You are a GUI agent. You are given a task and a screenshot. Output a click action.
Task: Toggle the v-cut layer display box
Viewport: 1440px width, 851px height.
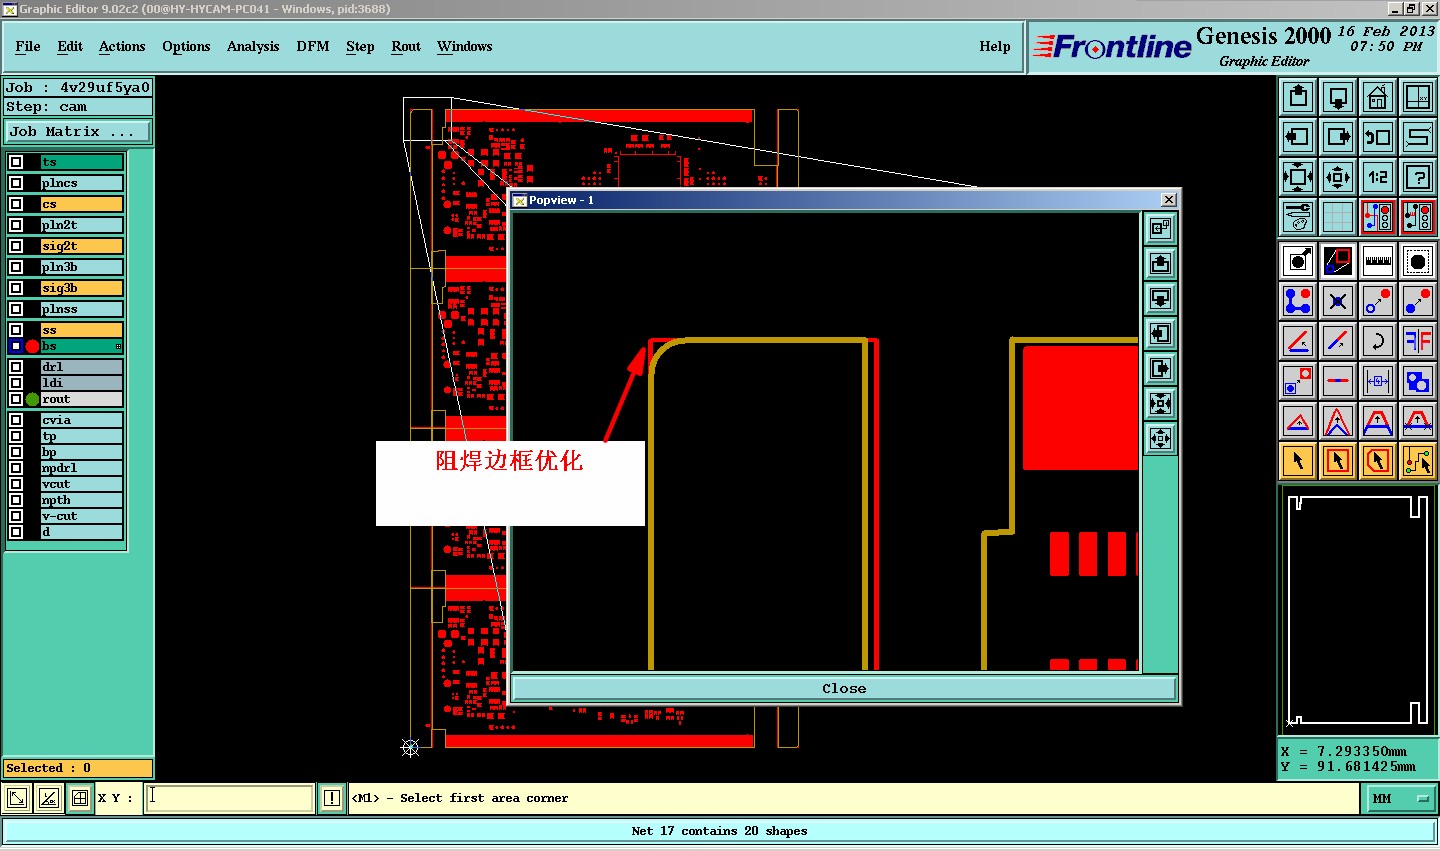pos(16,516)
